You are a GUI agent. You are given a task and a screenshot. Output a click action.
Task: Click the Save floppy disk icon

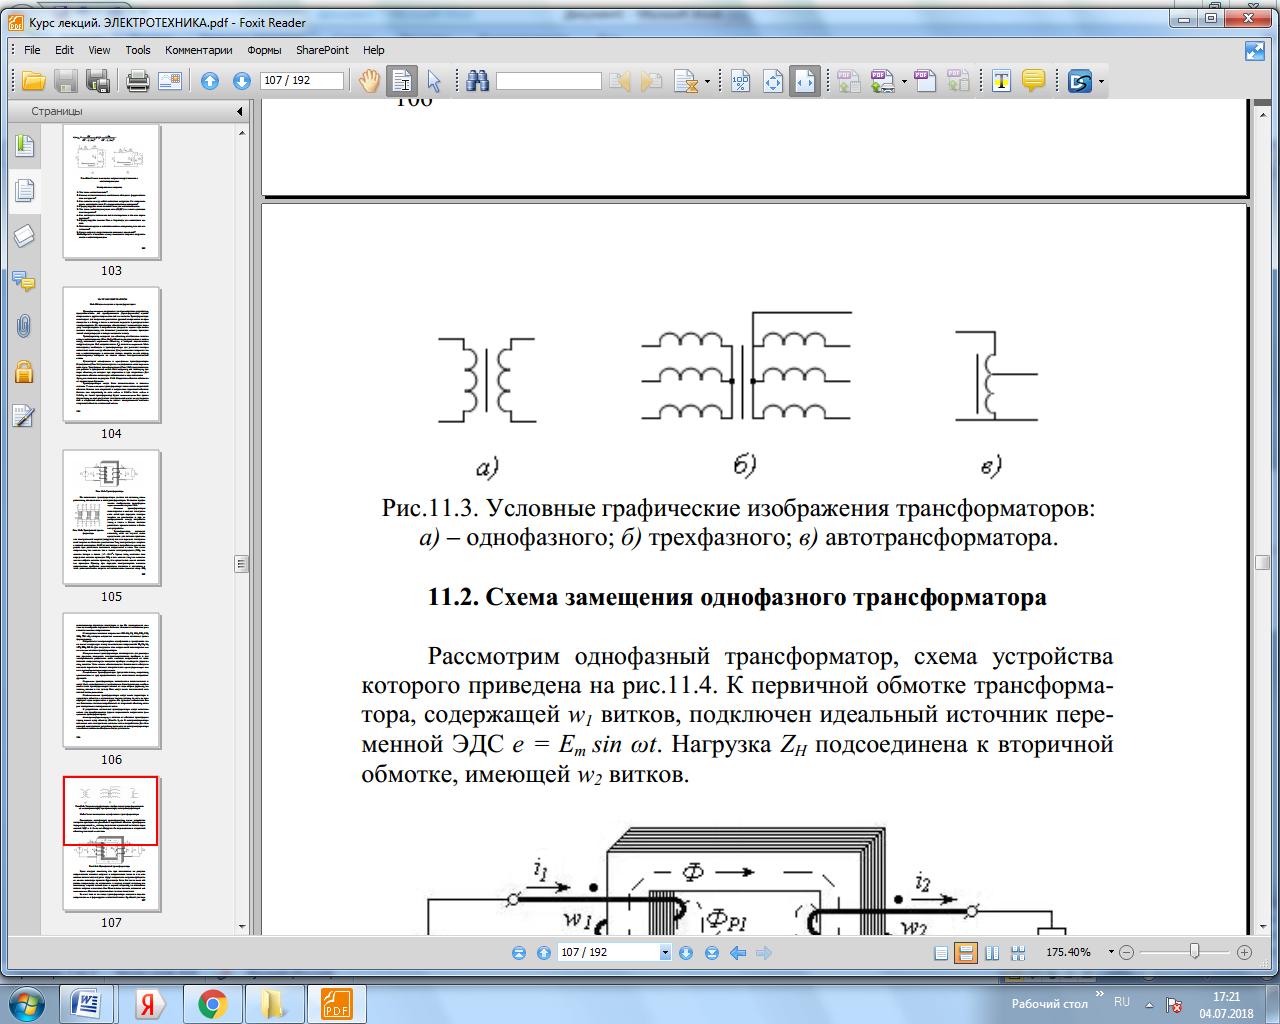pyautogui.click(x=66, y=81)
